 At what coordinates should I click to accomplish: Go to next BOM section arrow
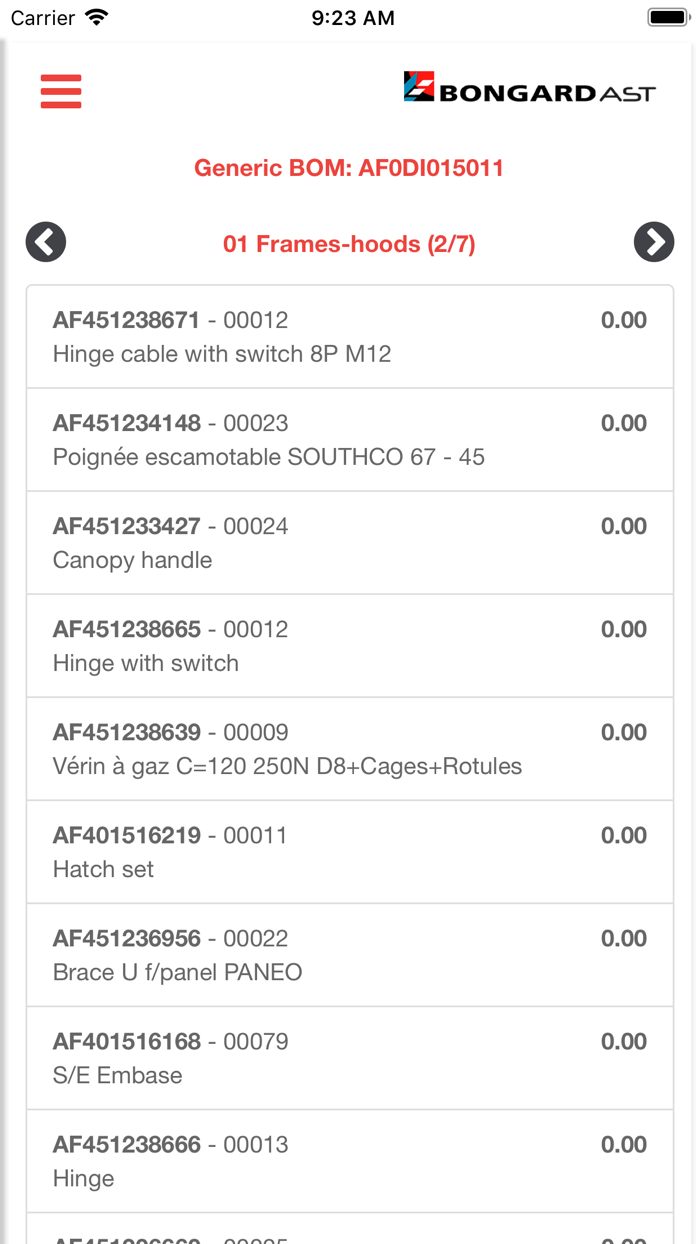coord(654,242)
